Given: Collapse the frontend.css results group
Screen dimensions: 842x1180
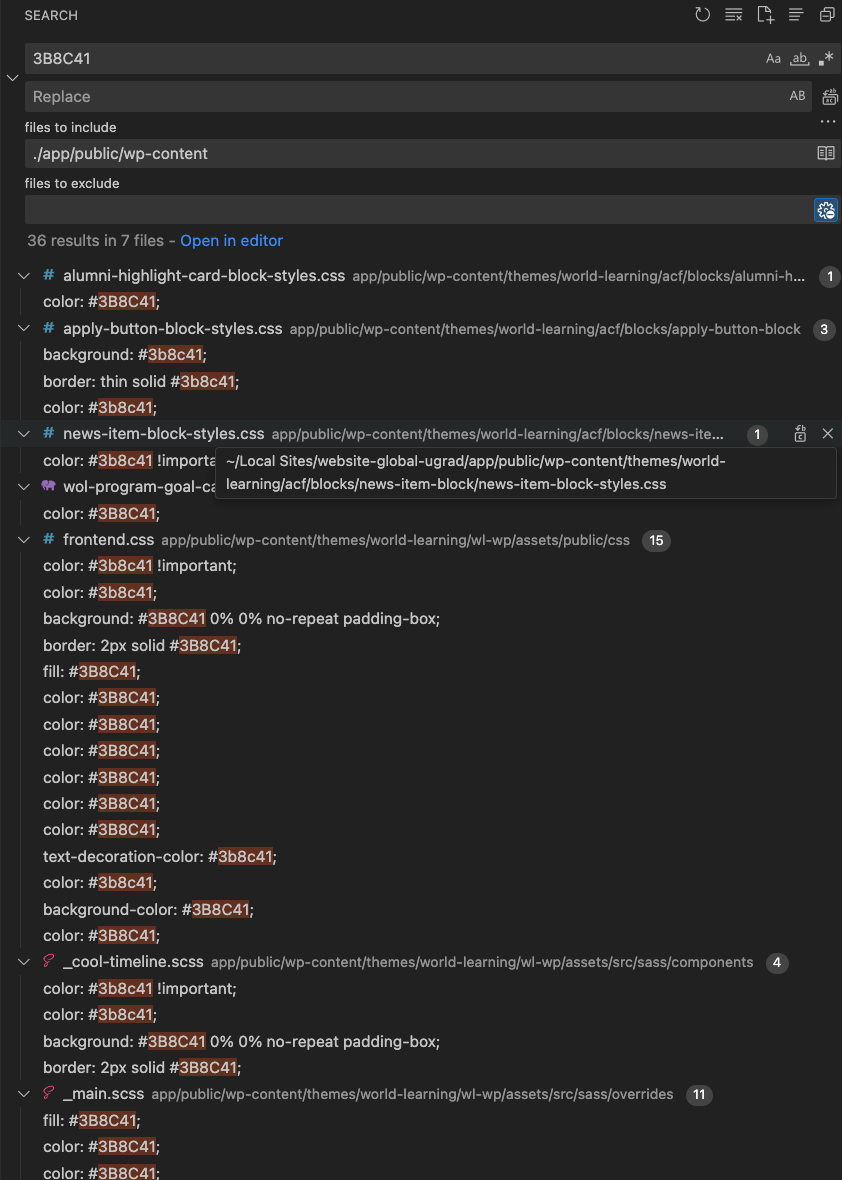Looking at the screenshot, I should coord(24,540).
